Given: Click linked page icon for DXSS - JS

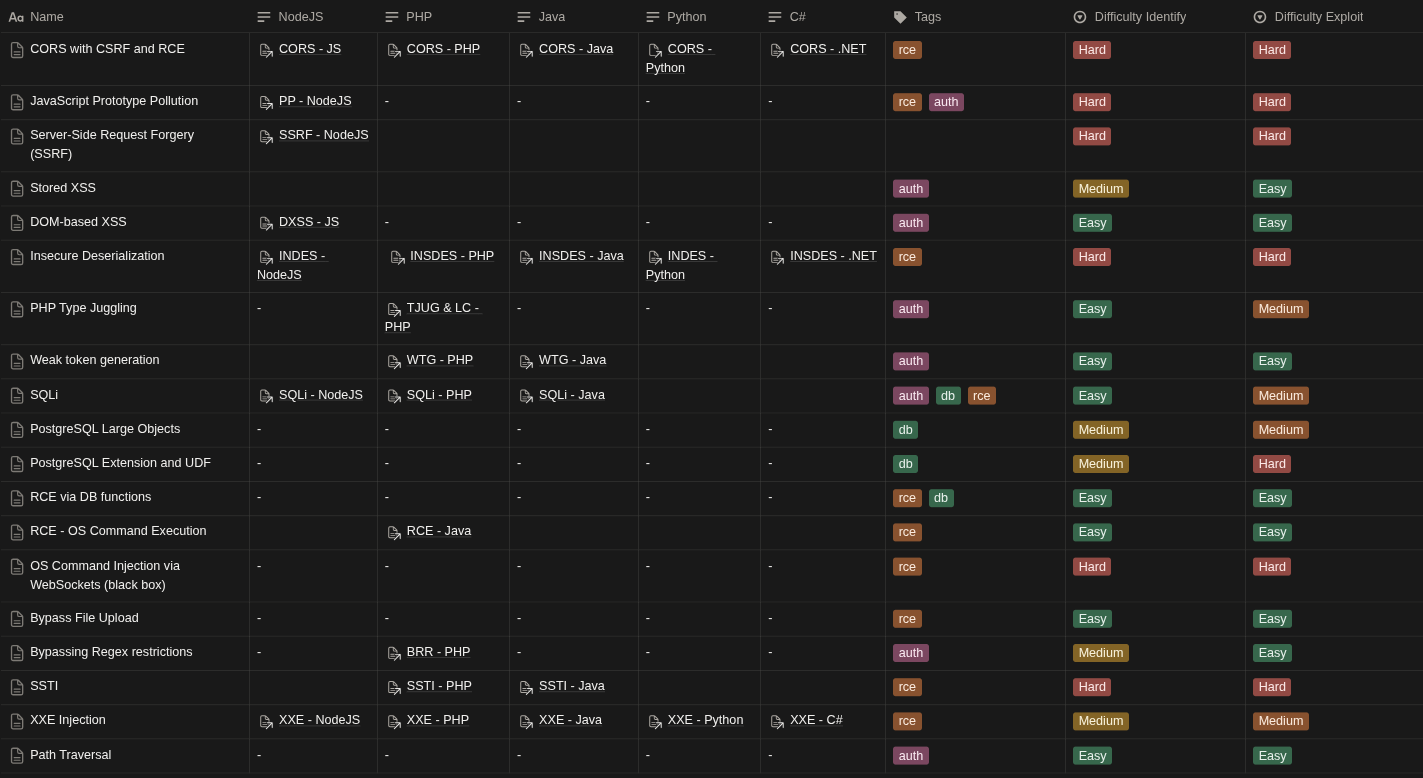Looking at the screenshot, I should click(266, 223).
